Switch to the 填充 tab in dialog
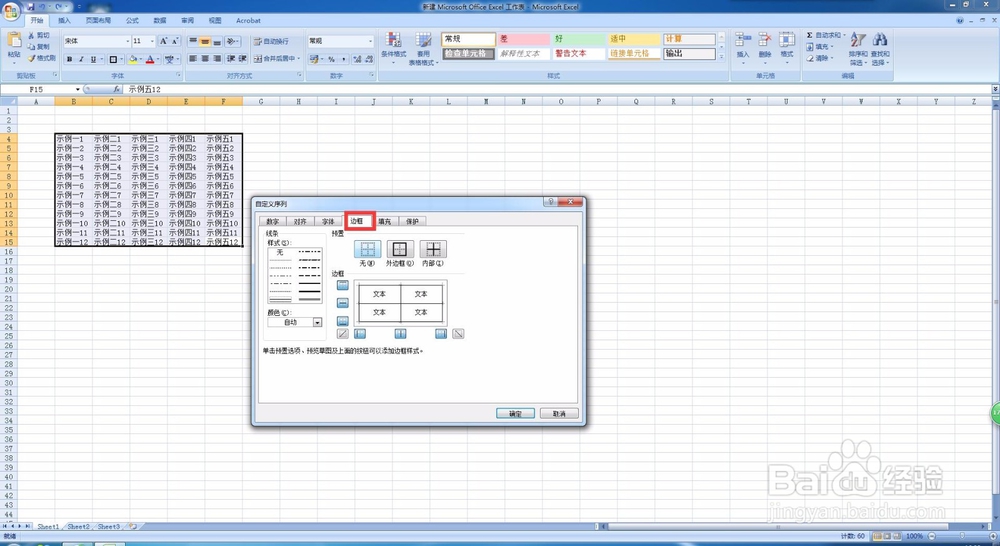1000x546 pixels. 385,221
